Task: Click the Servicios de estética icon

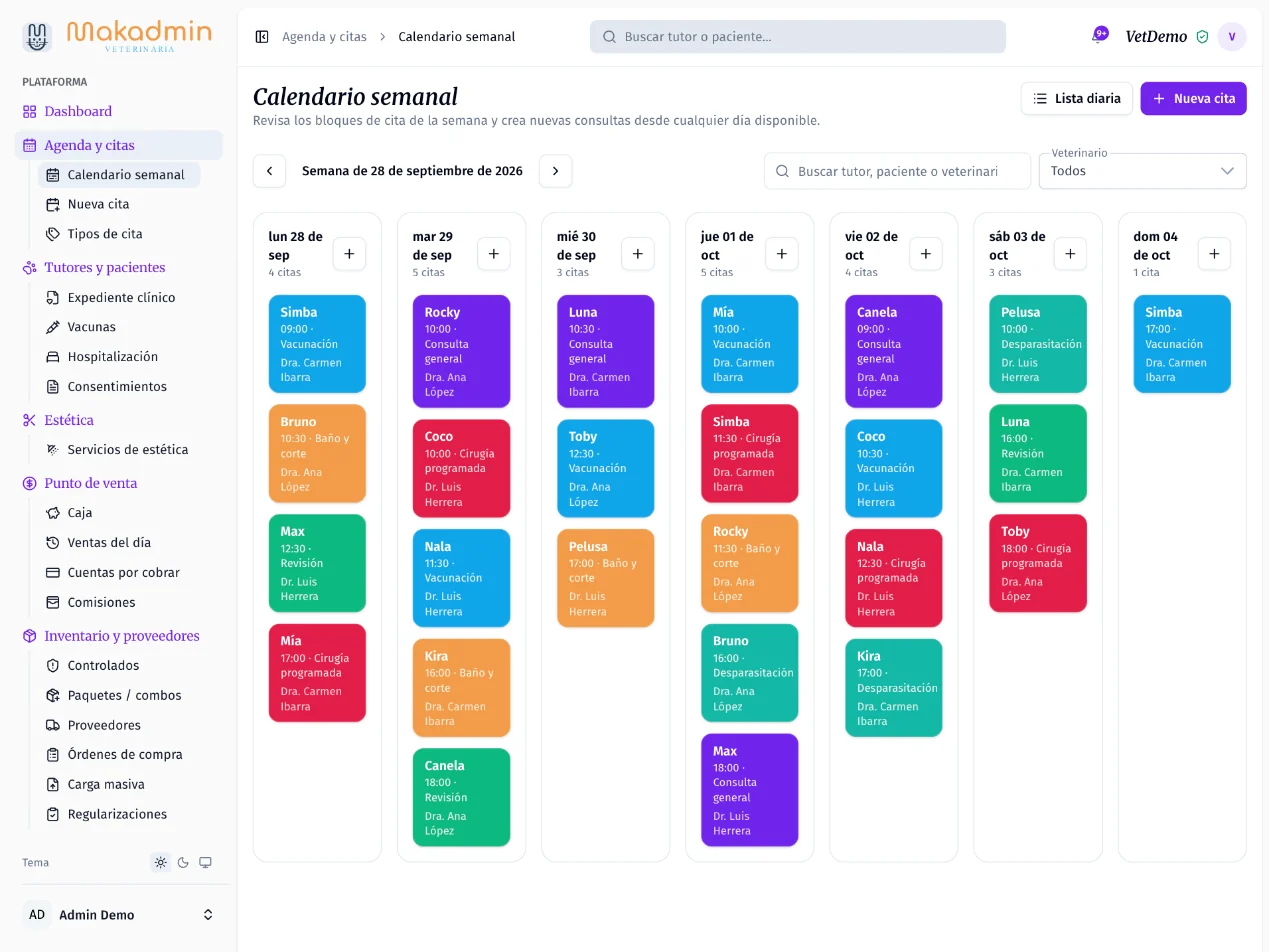Action: tap(53, 450)
